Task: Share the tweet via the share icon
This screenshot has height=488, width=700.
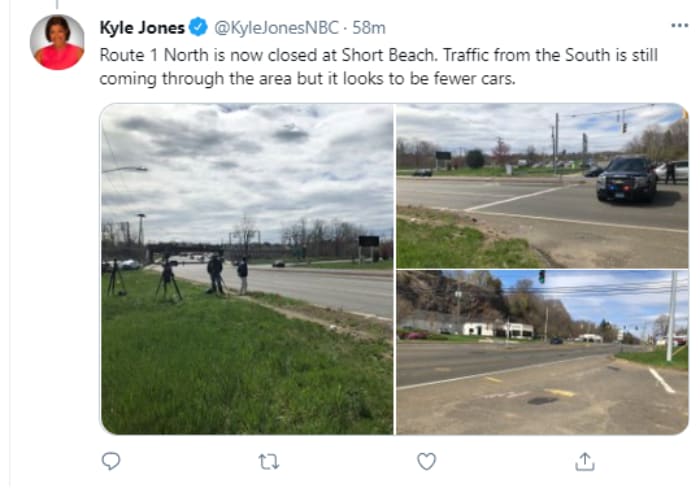Action: pos(585,461)
